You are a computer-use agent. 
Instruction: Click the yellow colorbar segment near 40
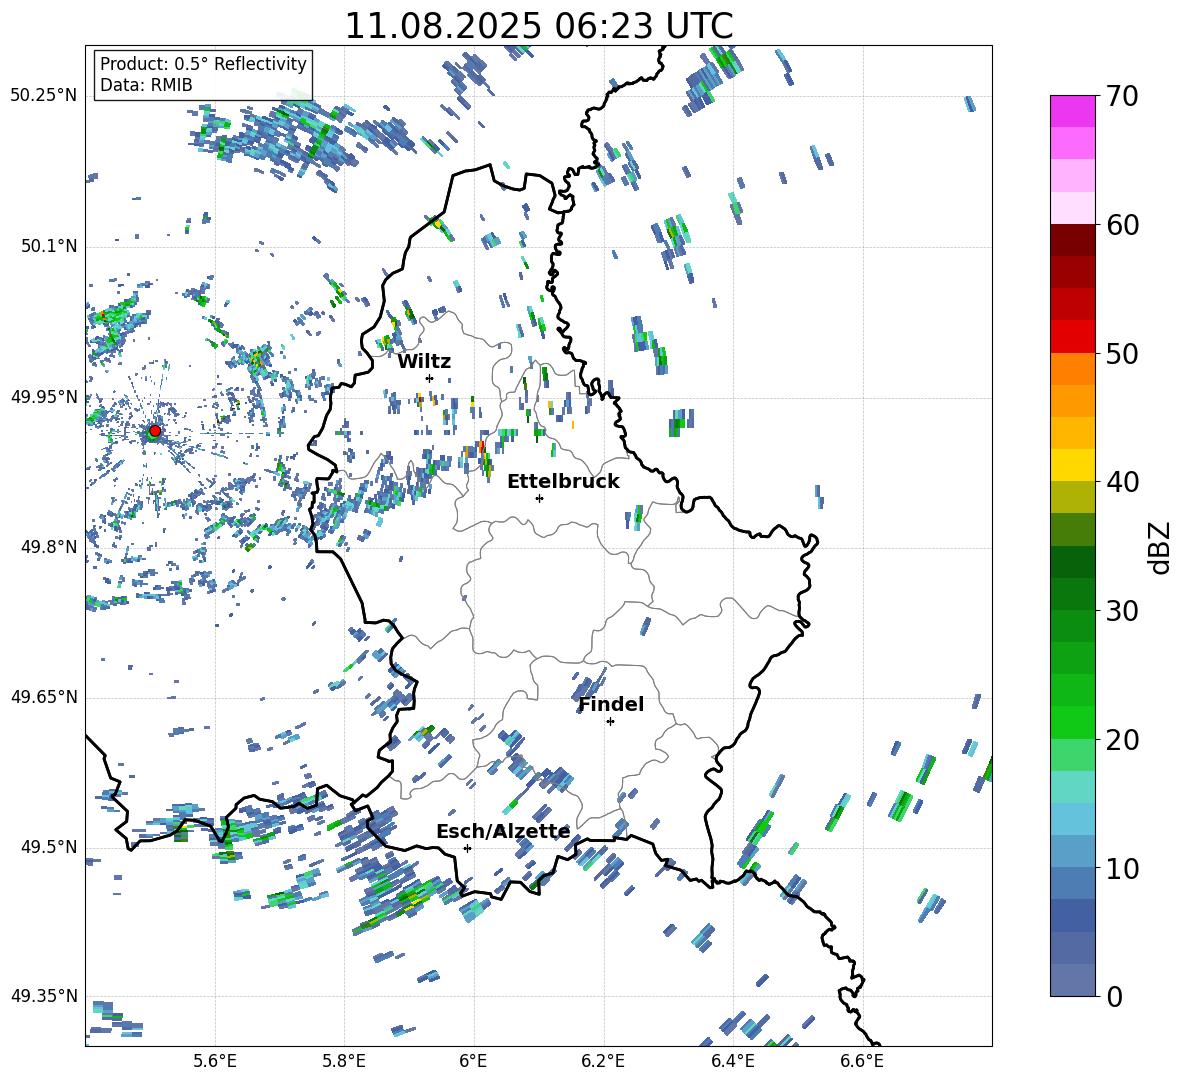pyautogui.click(x=1072, y=465)
